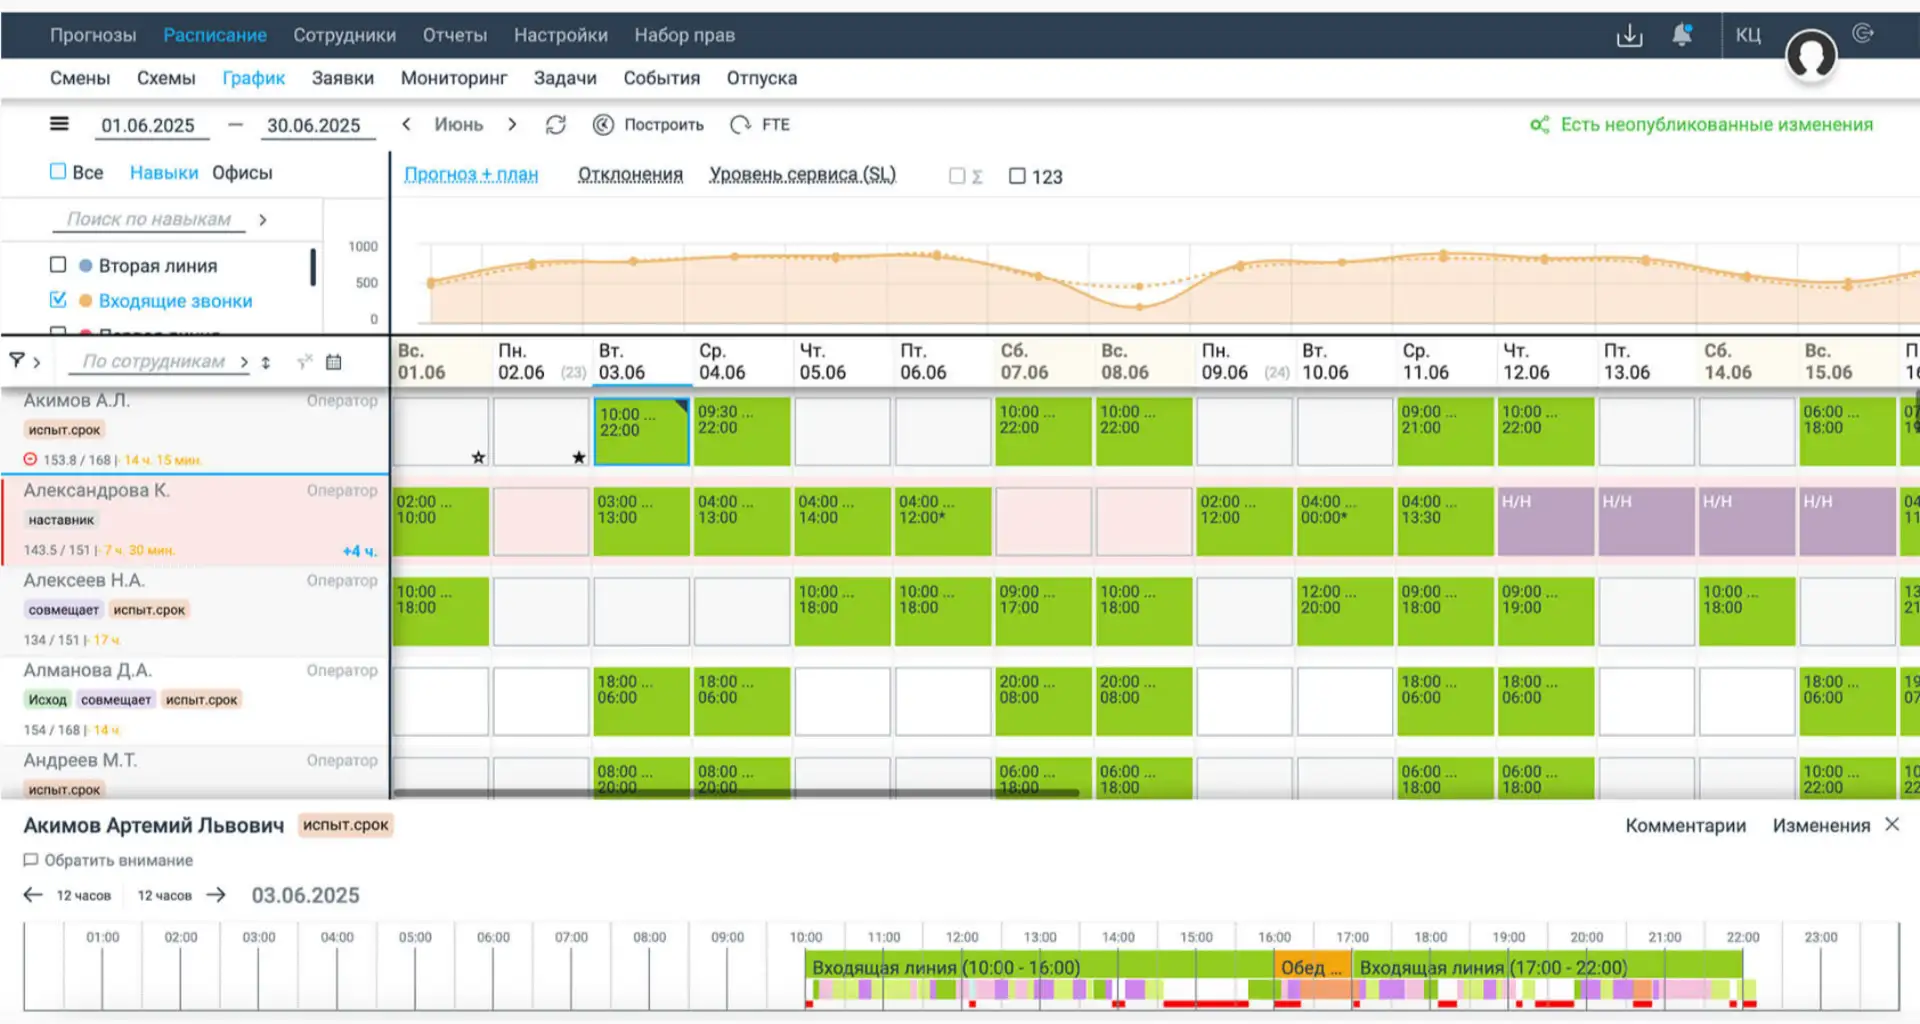Open the Сотрудники menu
The image size is (1920, 1024).
click(344, 35)
